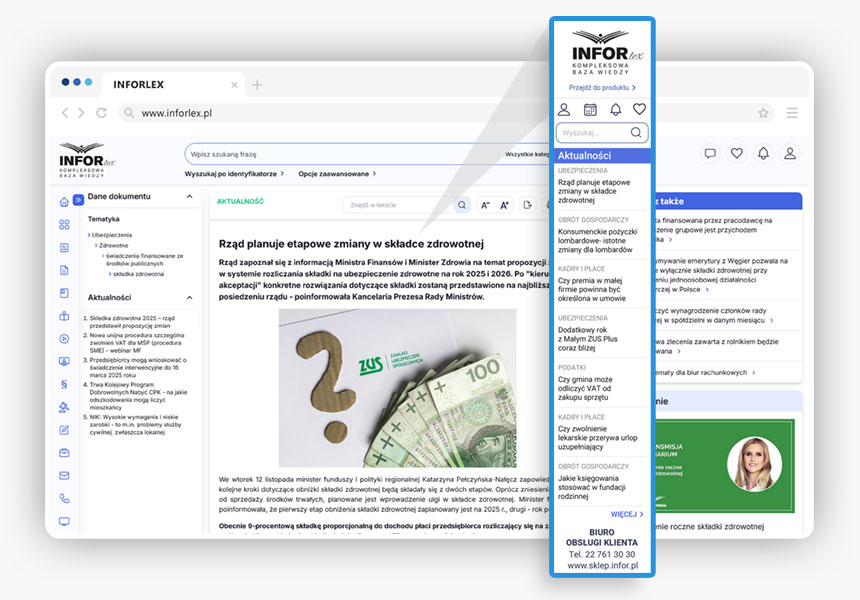Collapse the Dane dokumentu section

click(x=190, y=197)
